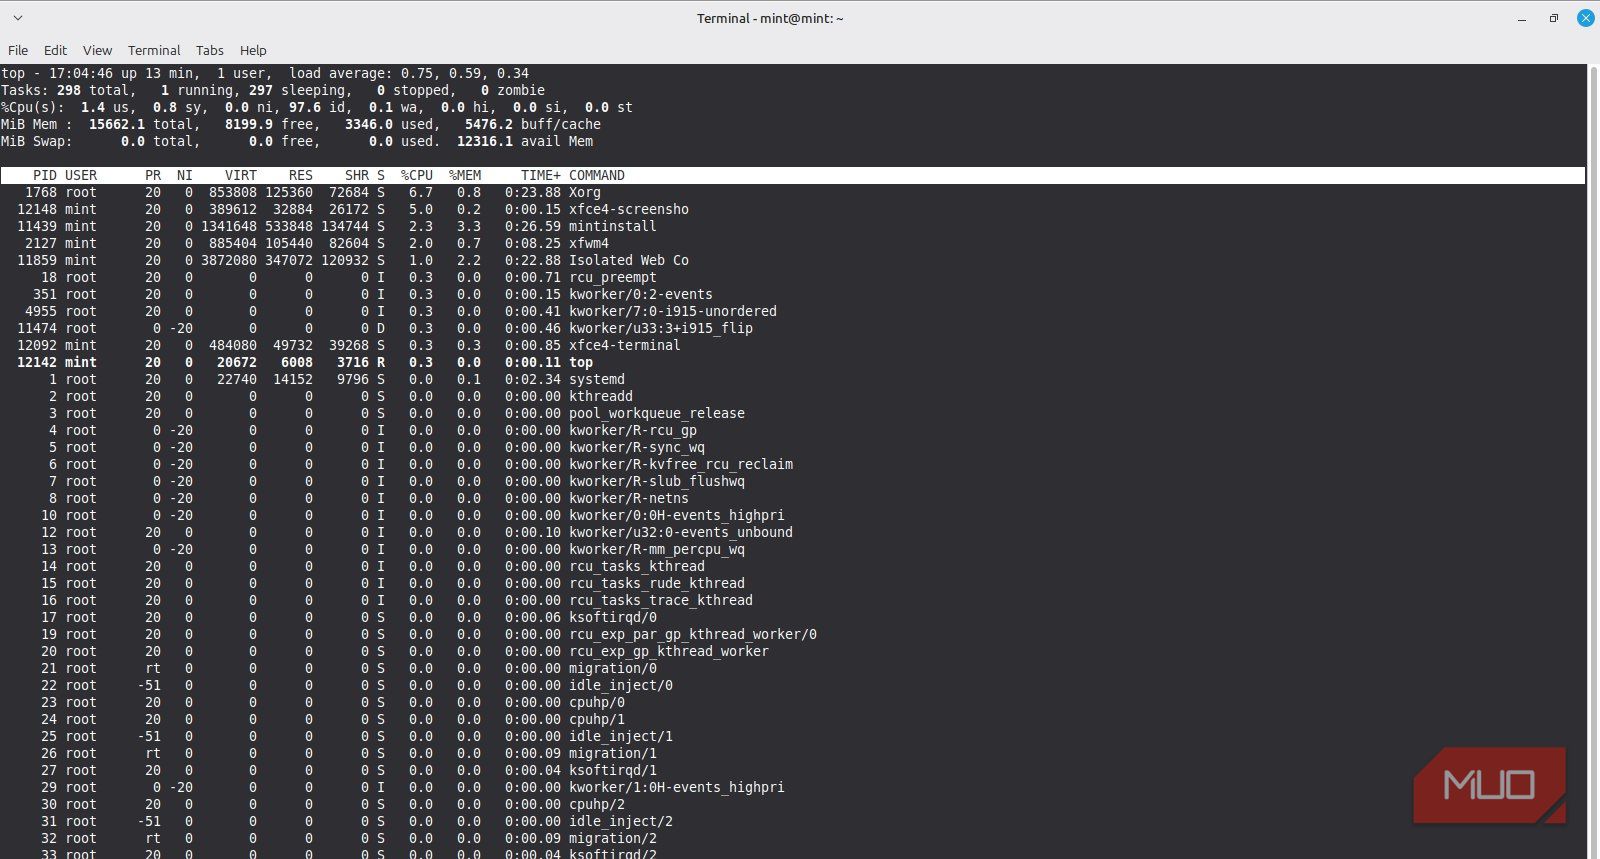Click the mintinstall command text

tap(613, 226)
